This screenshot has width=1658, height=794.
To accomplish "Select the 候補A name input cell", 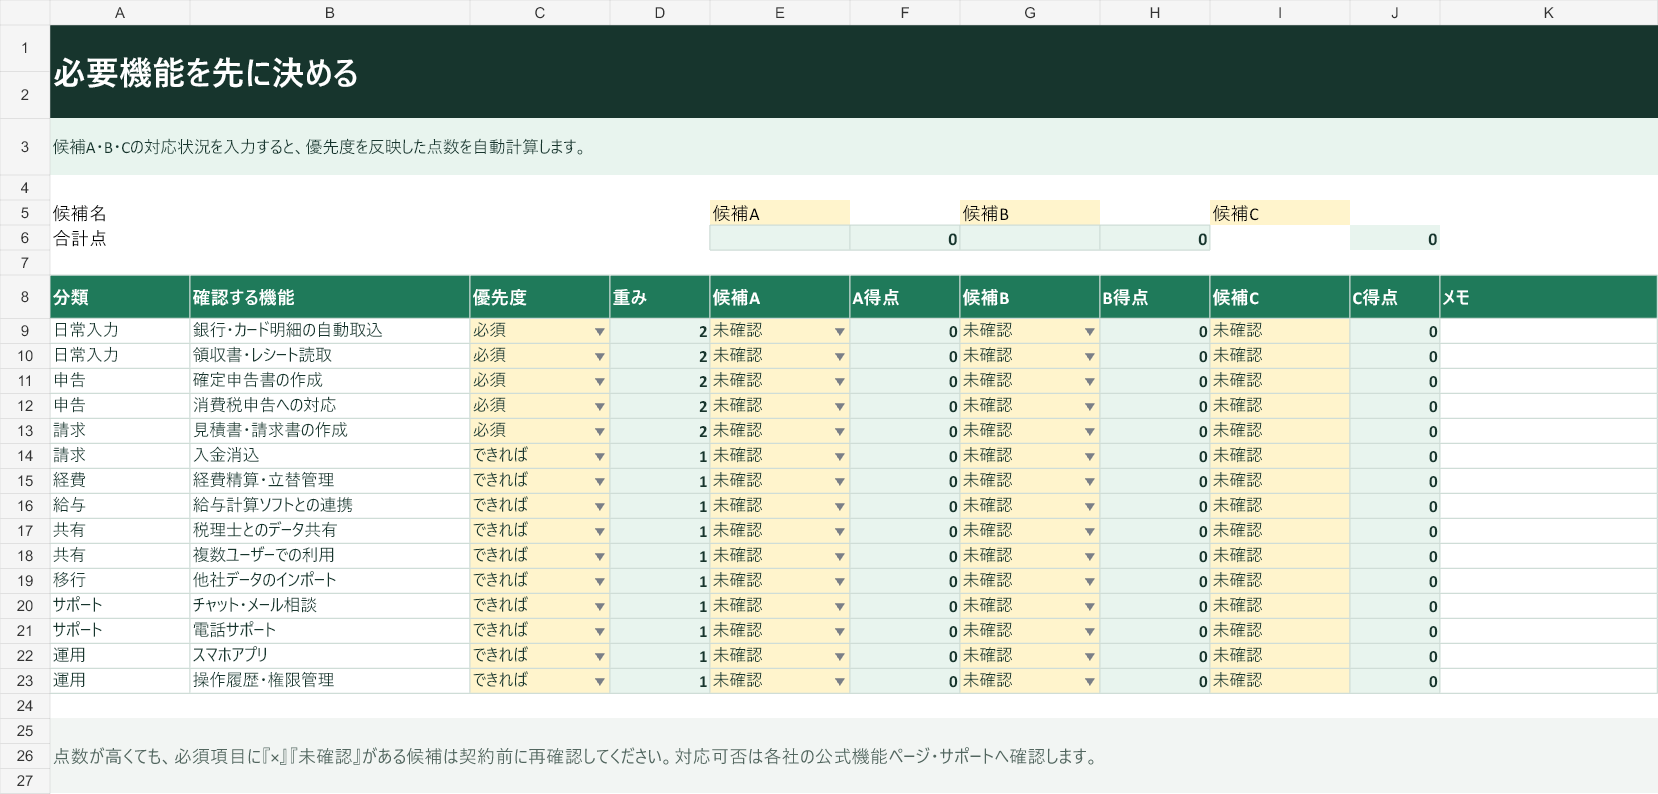I will [780, 213].
